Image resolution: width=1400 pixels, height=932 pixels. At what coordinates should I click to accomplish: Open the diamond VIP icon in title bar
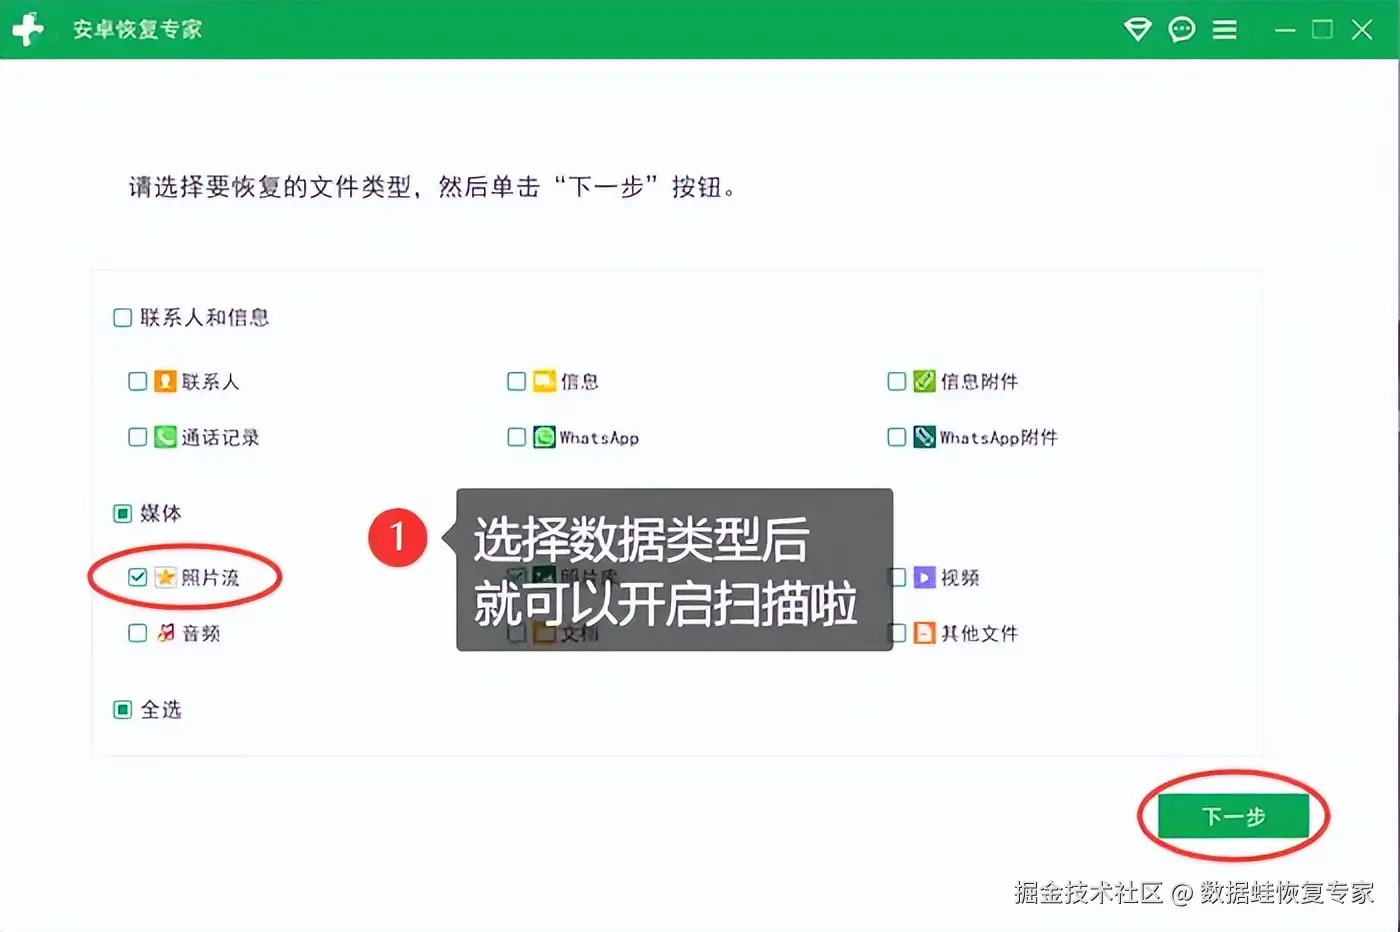pyautogui.click(x=1137, y=29)
